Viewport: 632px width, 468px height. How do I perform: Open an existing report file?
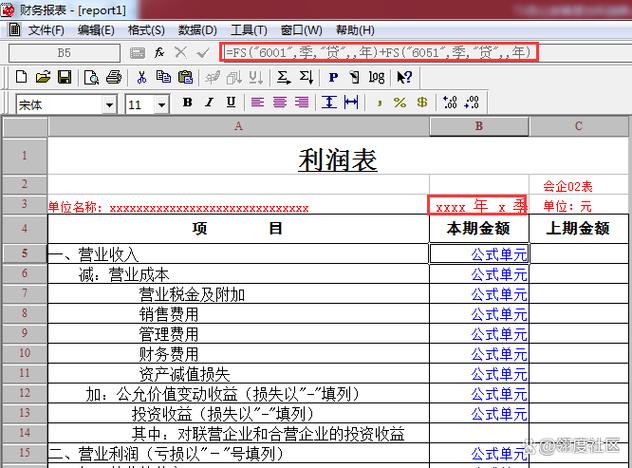[43, 77]
